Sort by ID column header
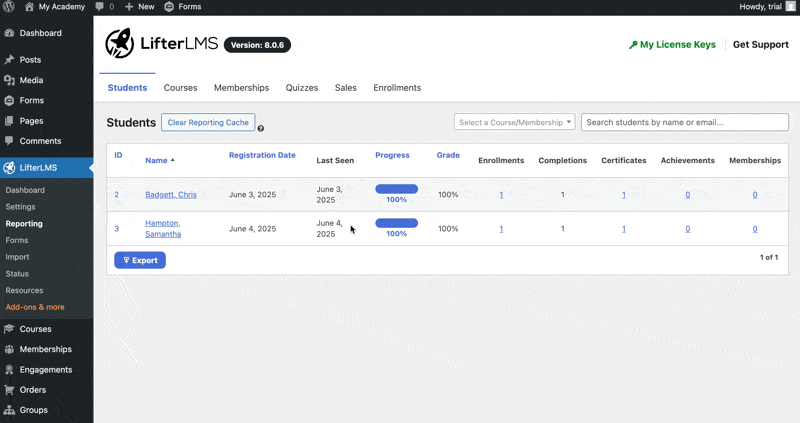 pos(118,155)
